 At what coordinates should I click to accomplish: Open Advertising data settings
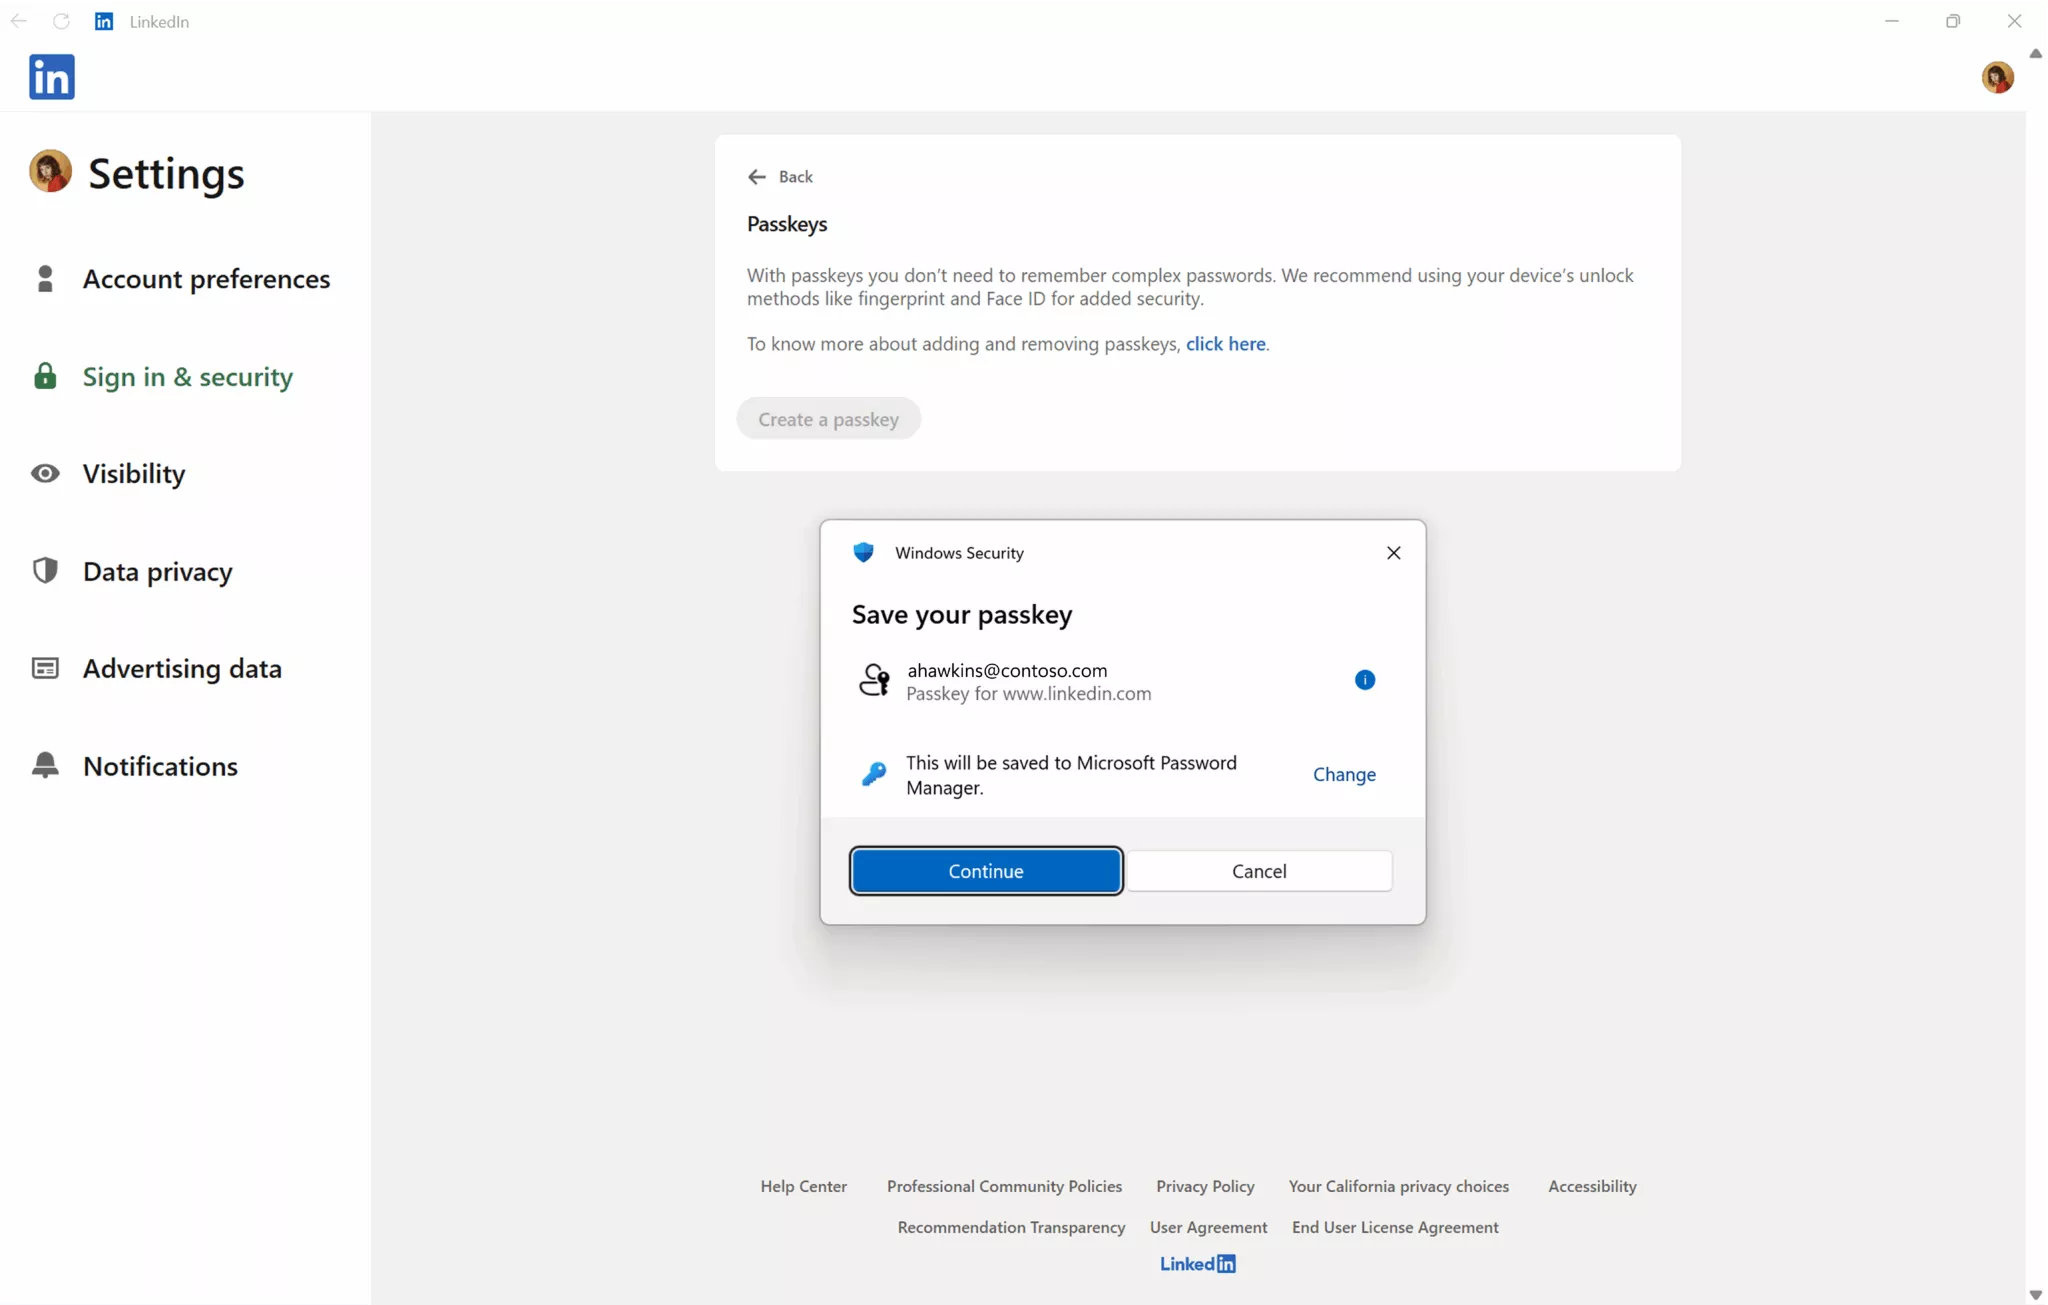tap(183, 669)
